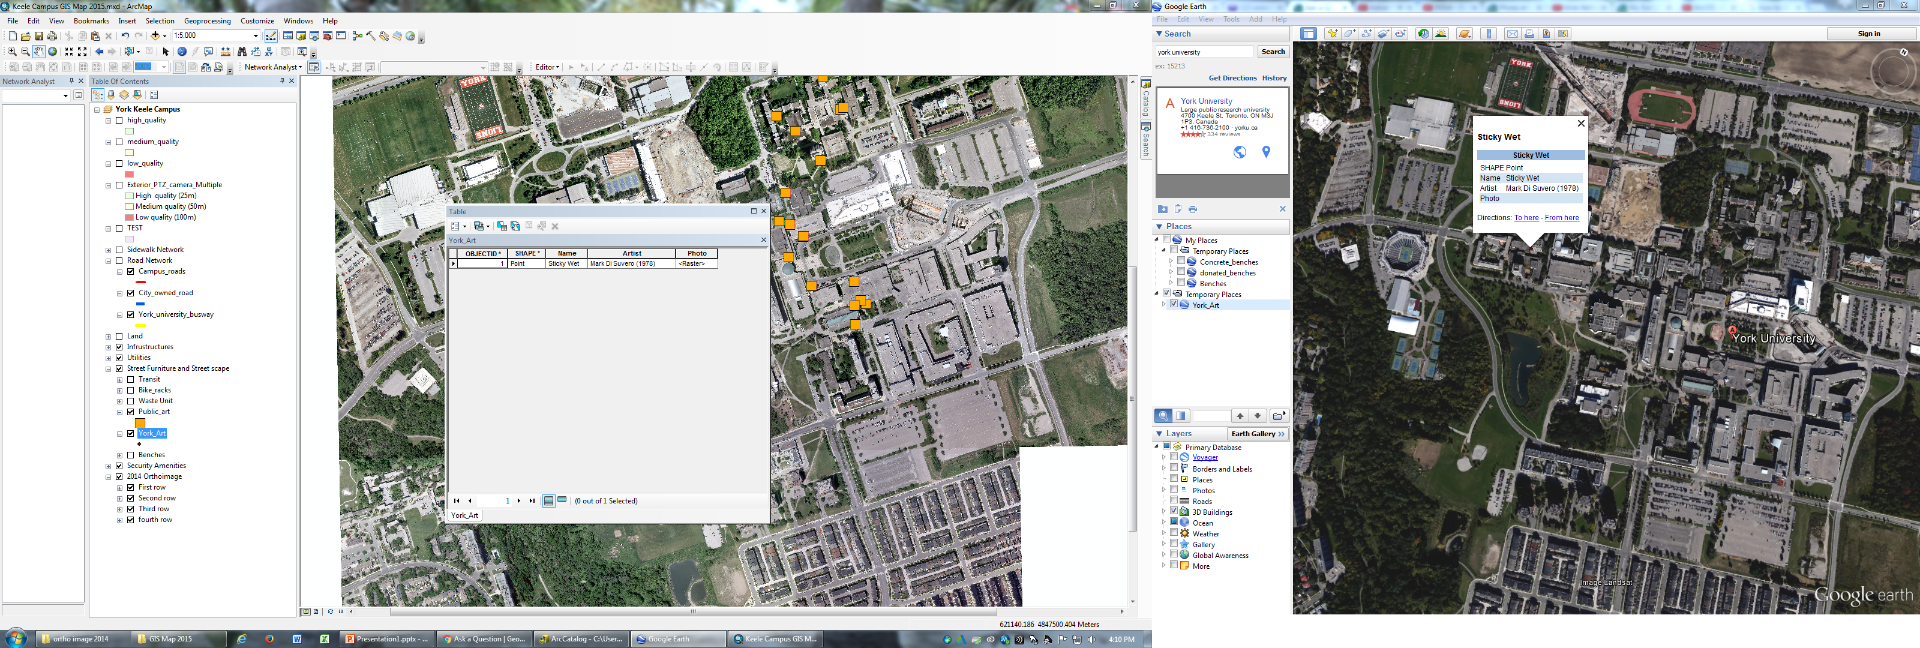The image size is (1920, 648).
Task: Open the Network Analyst dropdown menu
Action: coord(273,67)
